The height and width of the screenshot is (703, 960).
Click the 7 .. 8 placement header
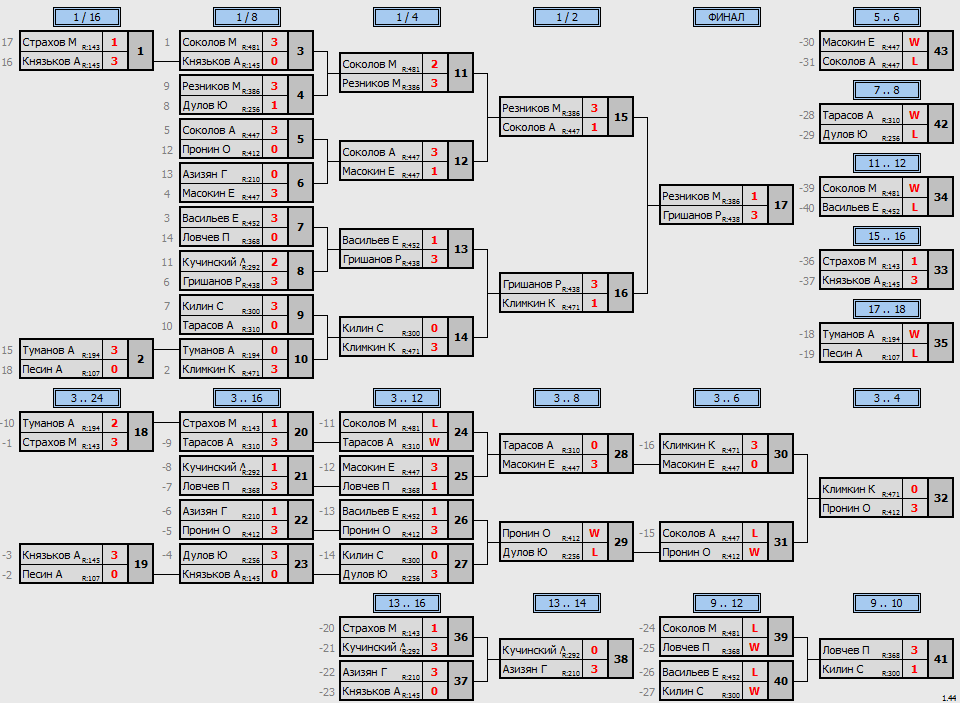coord(887,90)
